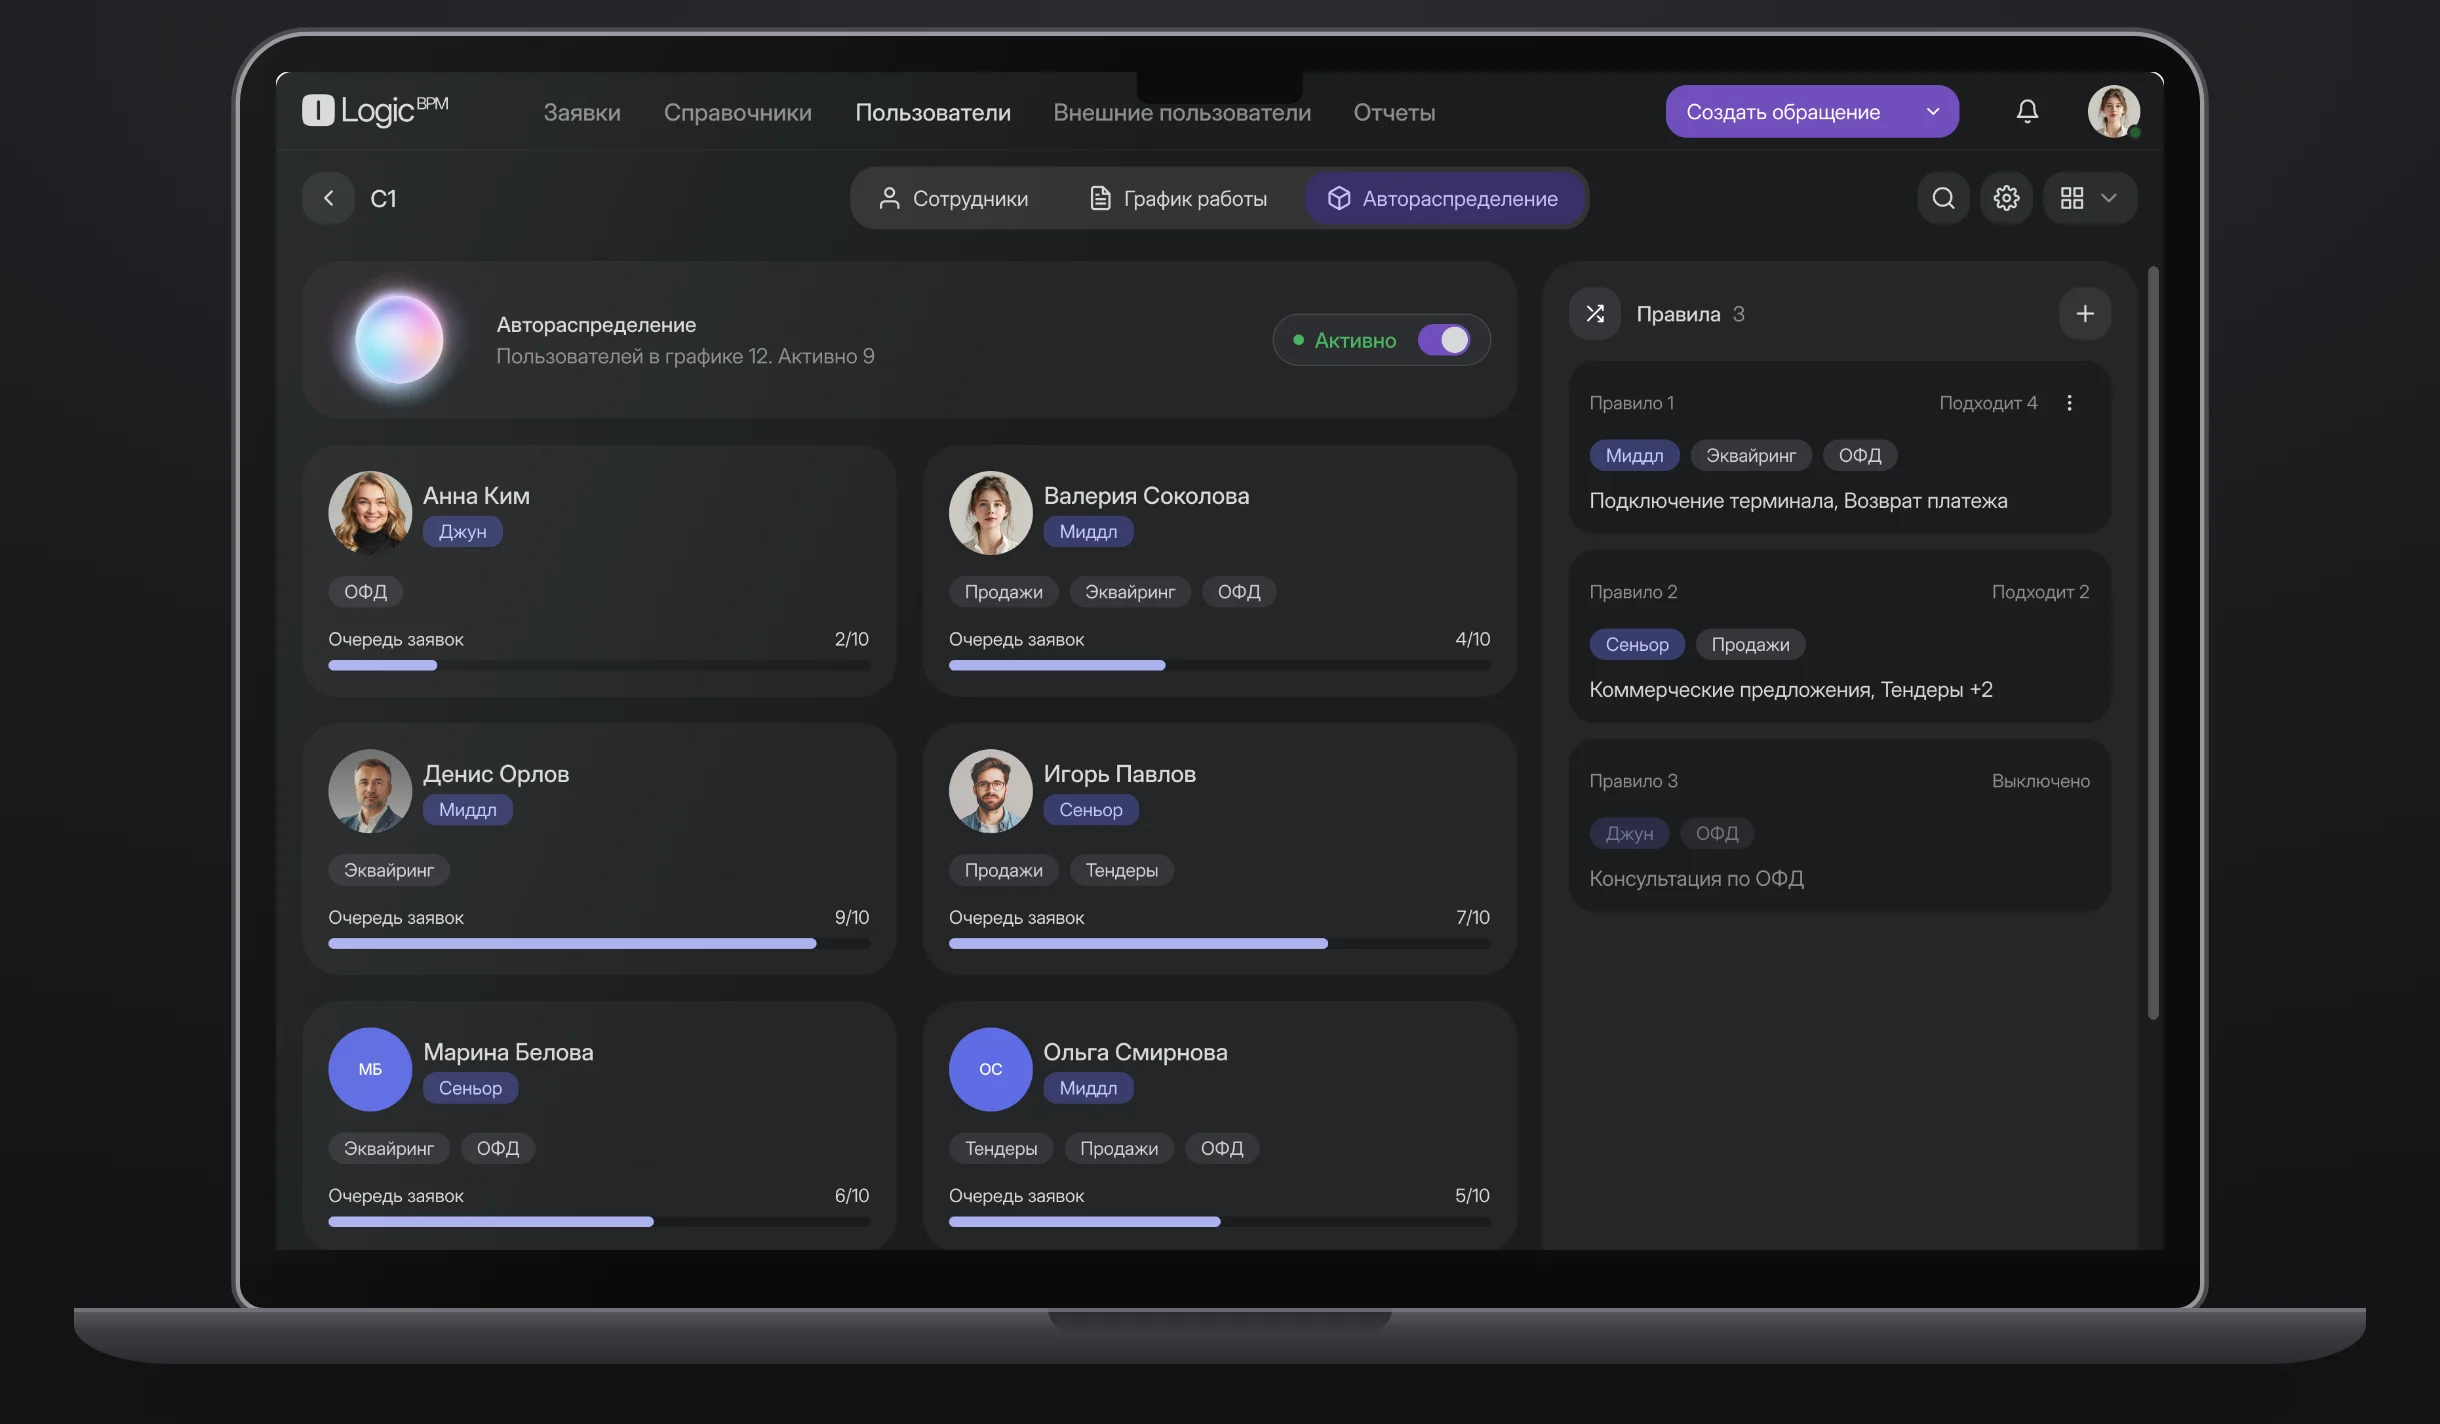The image size is (2440, 1424).
Task: Open the Сотрудники tab
Action: coord(954,198)
